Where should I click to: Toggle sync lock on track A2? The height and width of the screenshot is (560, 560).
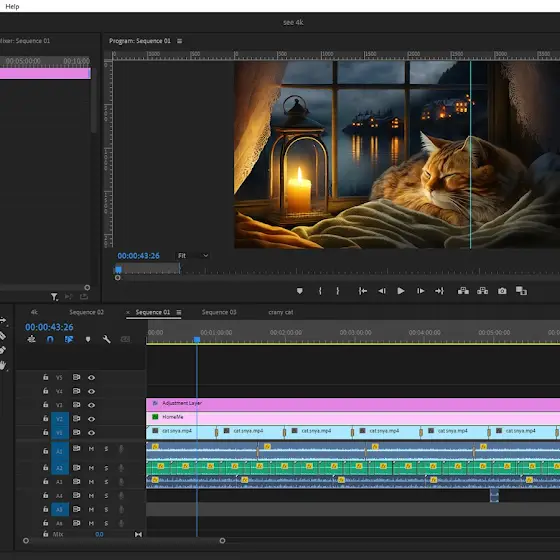(76, 468)
